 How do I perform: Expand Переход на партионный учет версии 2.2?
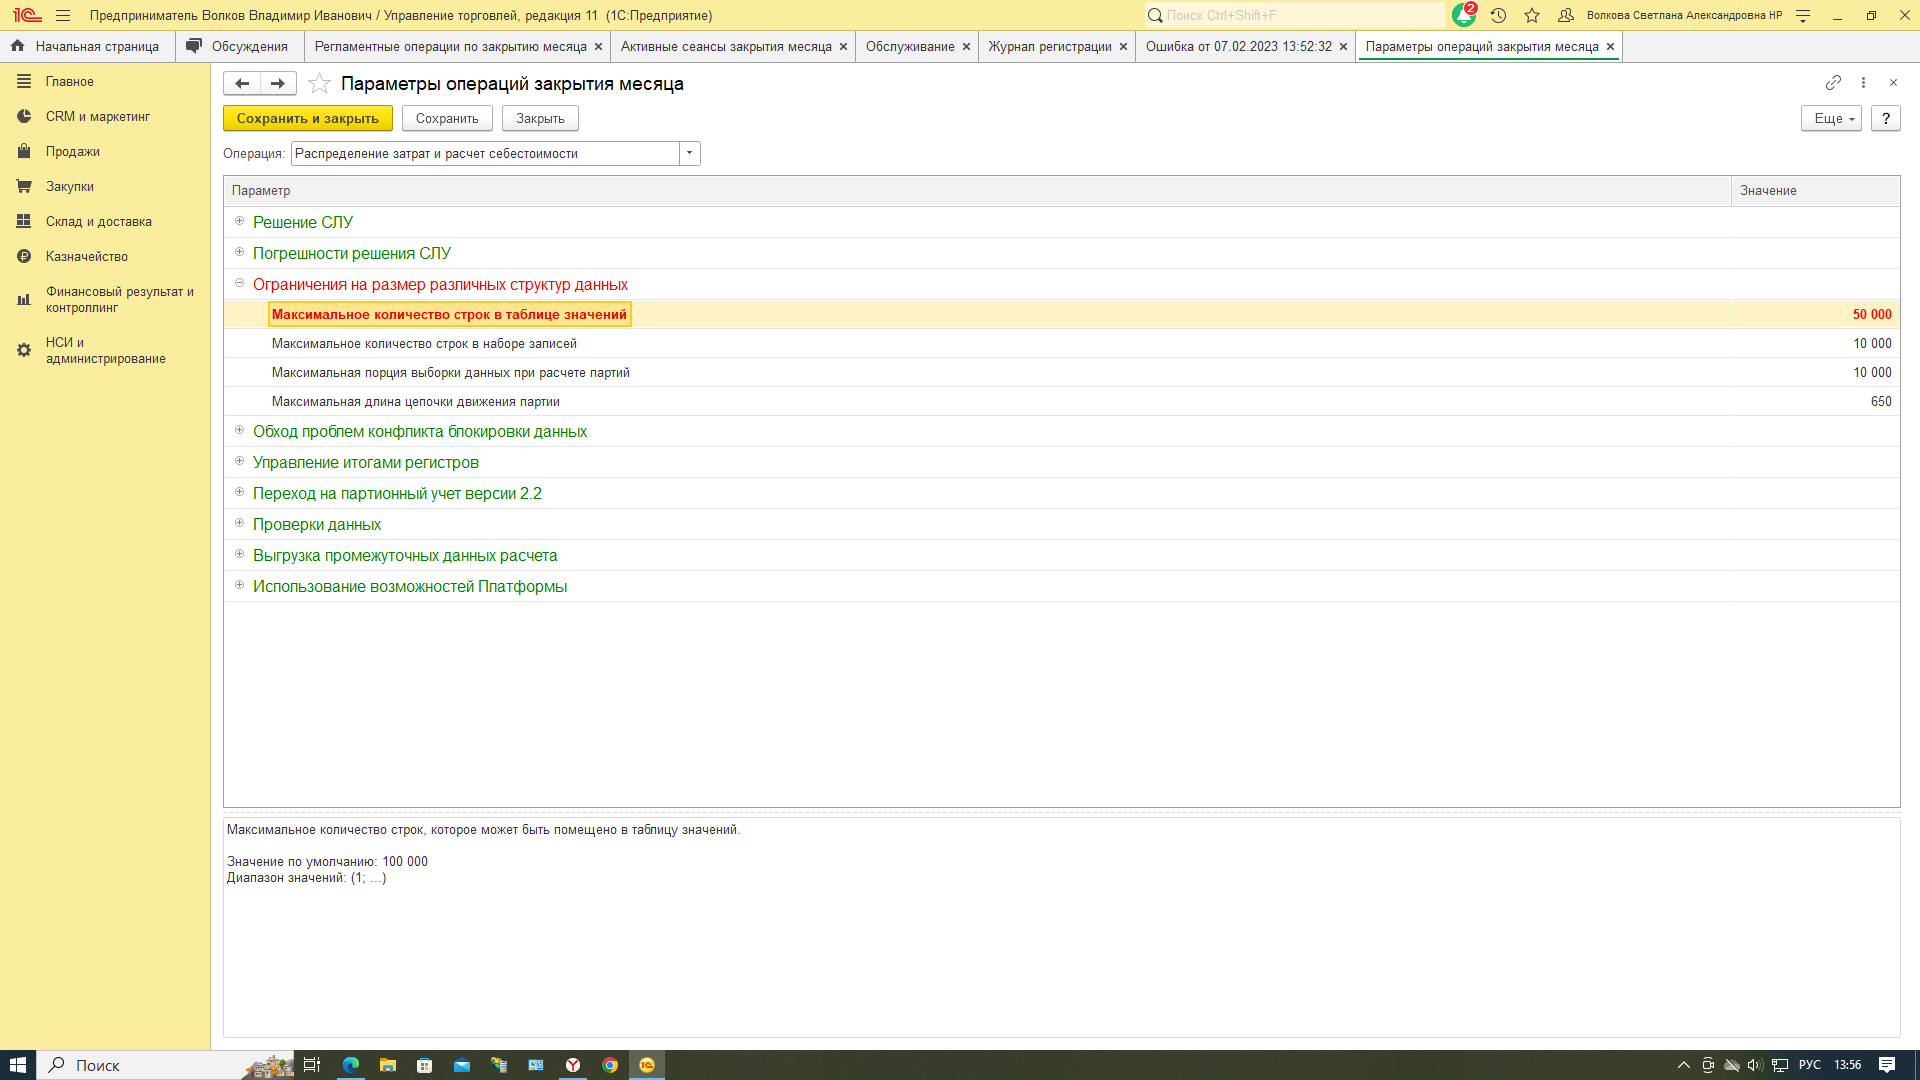click(x=239, y=492)
